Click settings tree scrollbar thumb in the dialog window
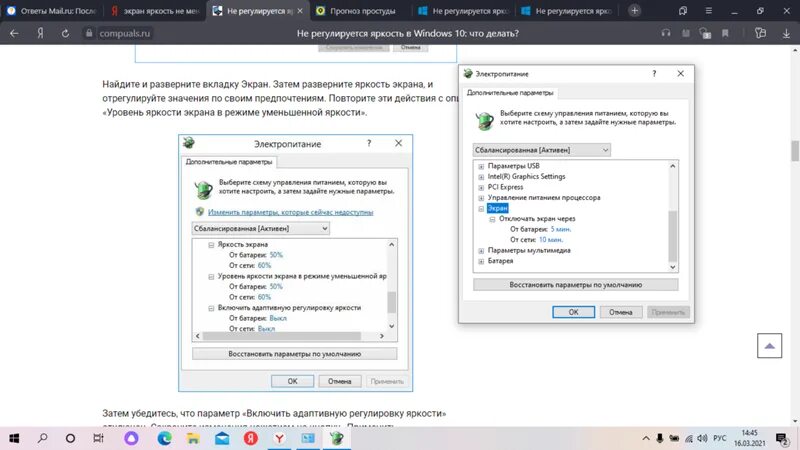The height and width of the screenshot is (450, 800). click(x=672, y=236)
